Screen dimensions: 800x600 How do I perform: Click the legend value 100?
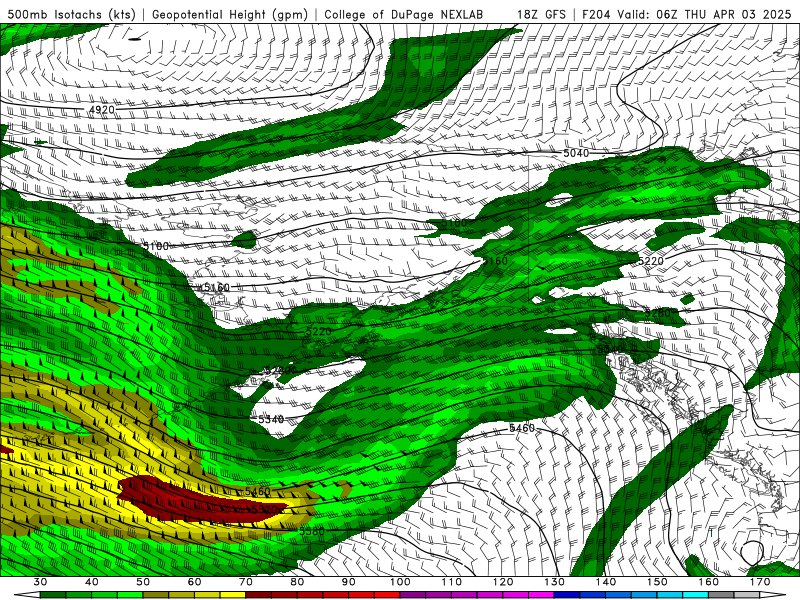click(400, 582)
